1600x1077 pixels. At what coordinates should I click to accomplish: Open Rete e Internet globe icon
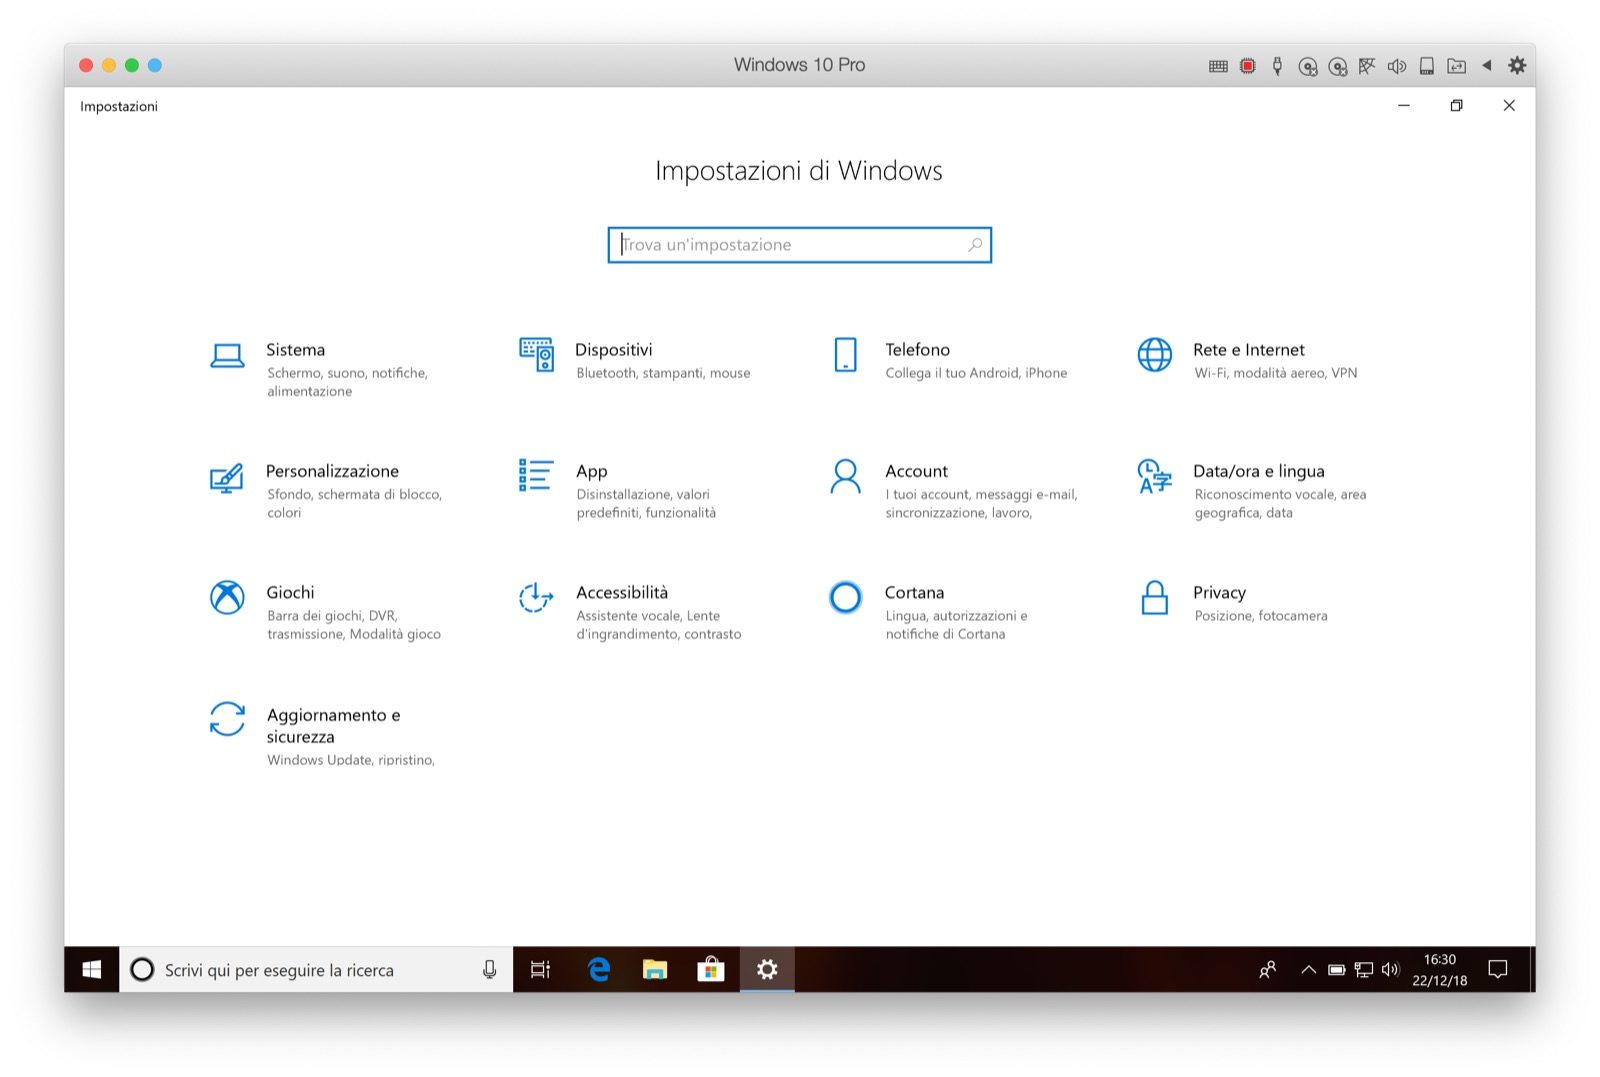pos(1155,355)
